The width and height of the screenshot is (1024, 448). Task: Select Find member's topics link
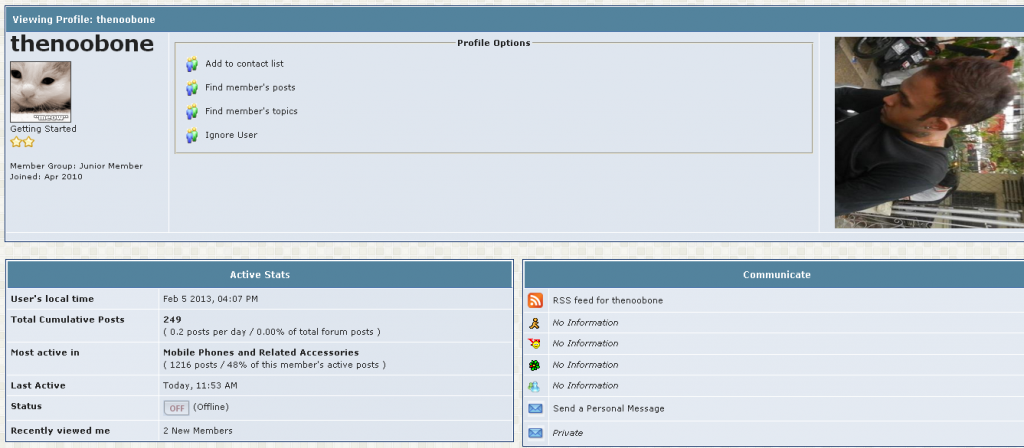[251, 112]
